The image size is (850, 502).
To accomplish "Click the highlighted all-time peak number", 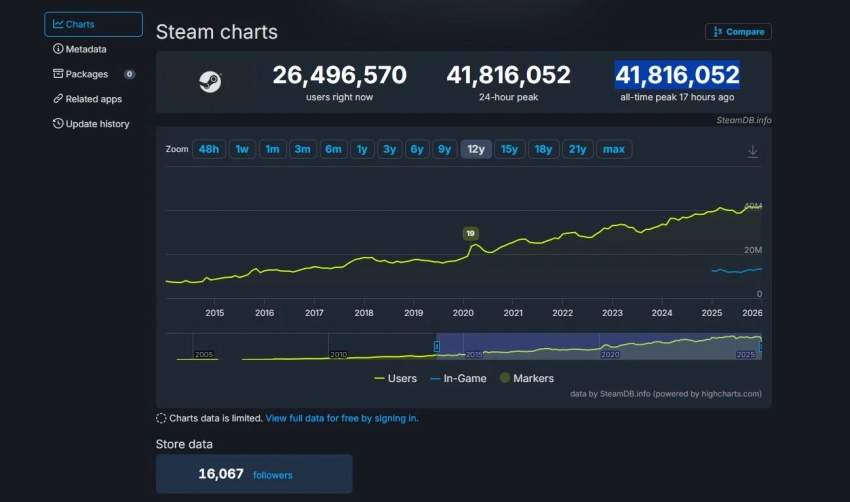I will [677, 75].
